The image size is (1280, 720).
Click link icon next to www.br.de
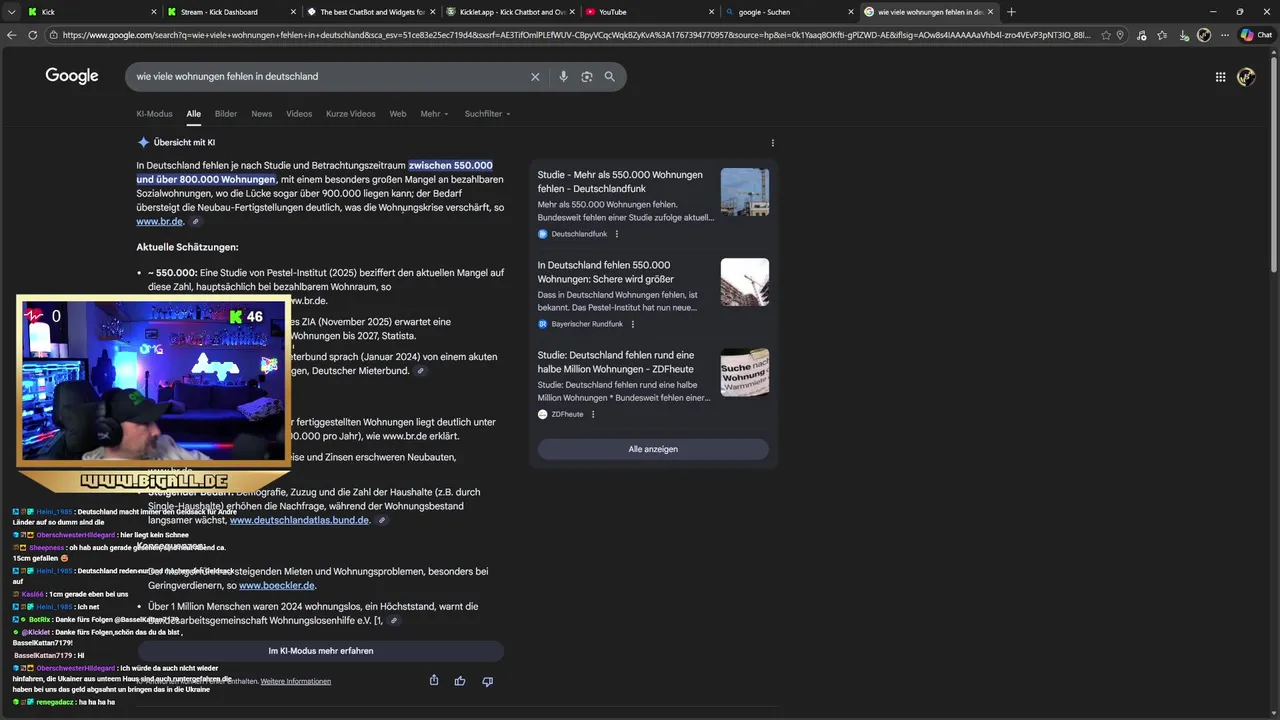tap(196, 222)
